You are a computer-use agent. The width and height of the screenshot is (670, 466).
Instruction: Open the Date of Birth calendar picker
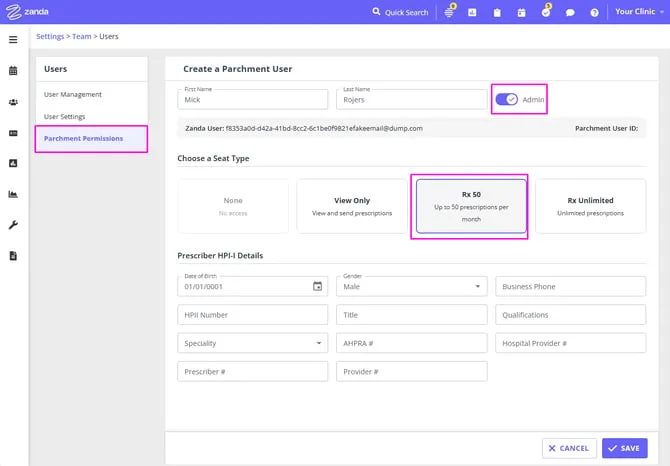pyautogui.click(x=317, y=286)
